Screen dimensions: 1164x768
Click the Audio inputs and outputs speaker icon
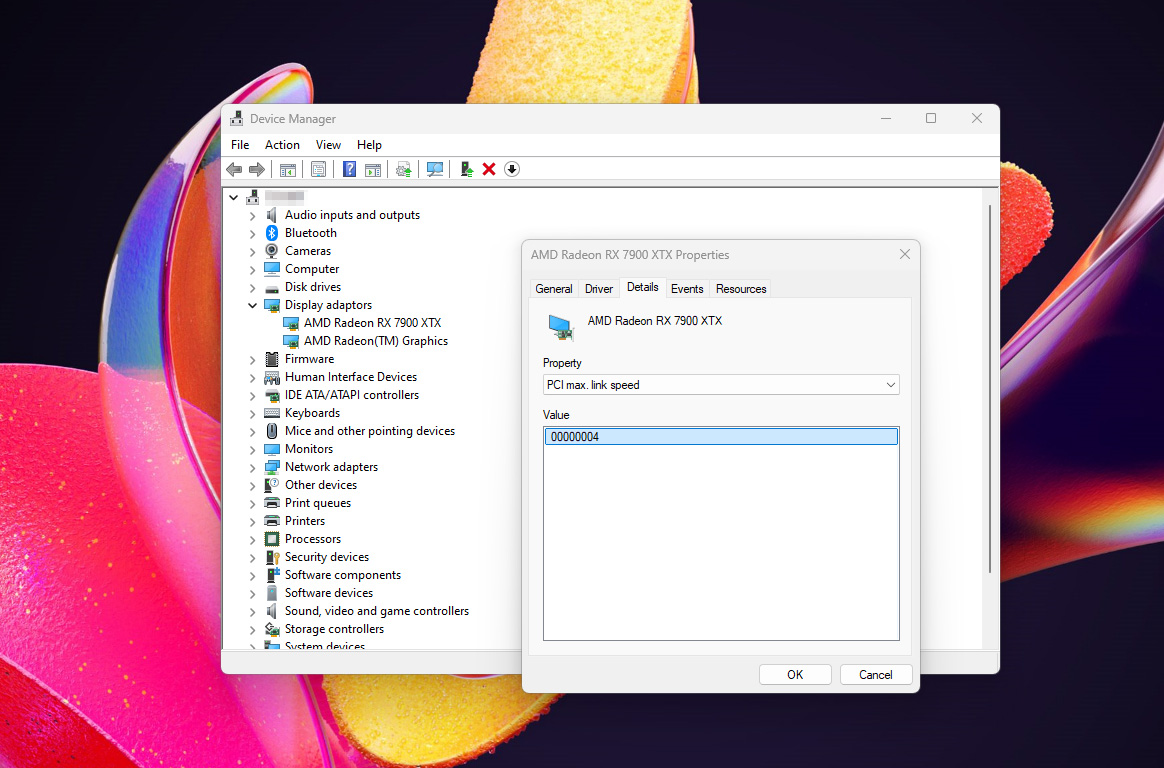[x=272, y=214]
